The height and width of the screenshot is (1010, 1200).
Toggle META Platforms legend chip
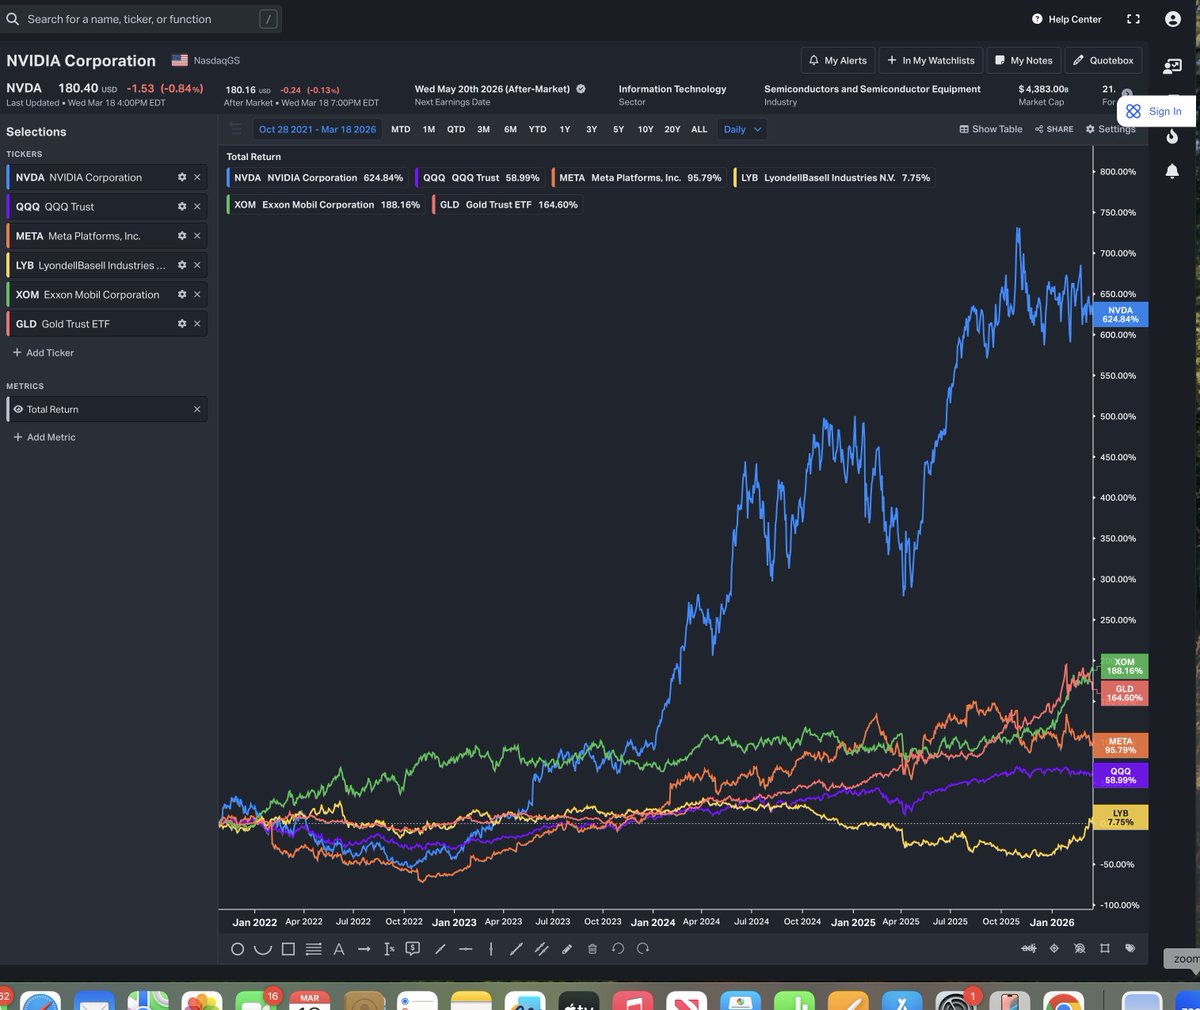(x=639, y=178)
